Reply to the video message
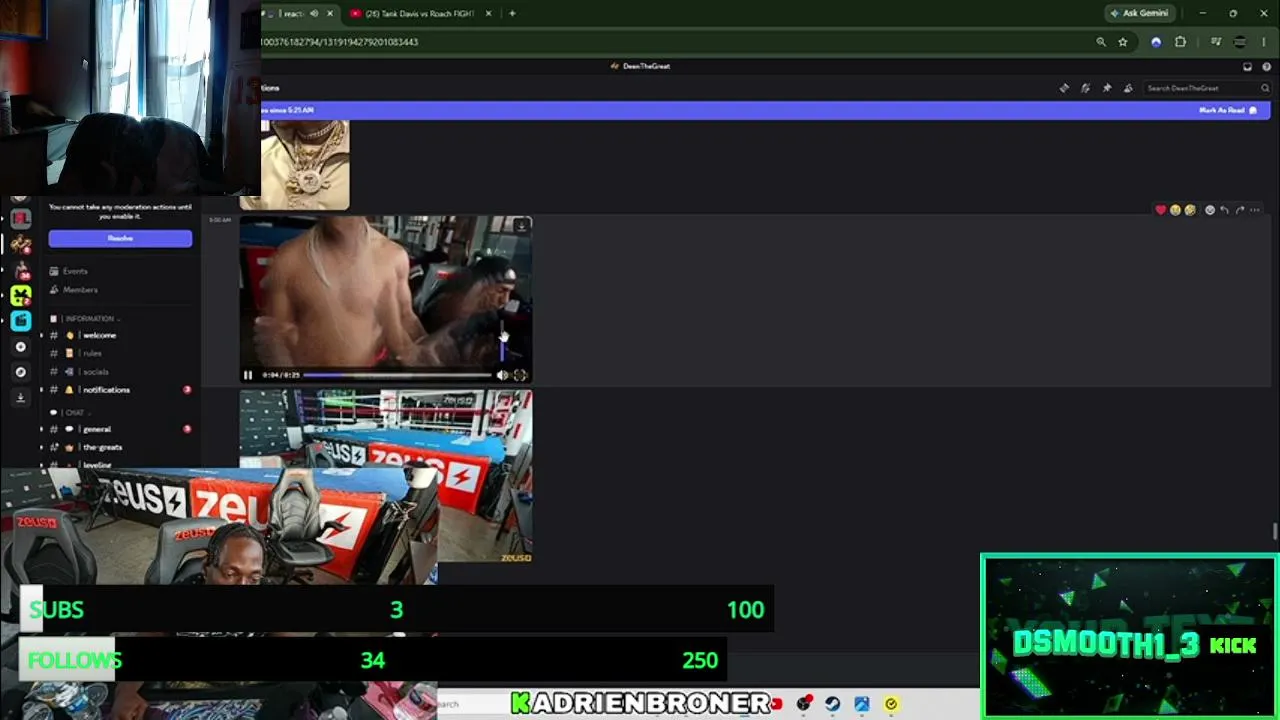The height and width of the screenshot is (720, 1280). (x=1225, y=210)
